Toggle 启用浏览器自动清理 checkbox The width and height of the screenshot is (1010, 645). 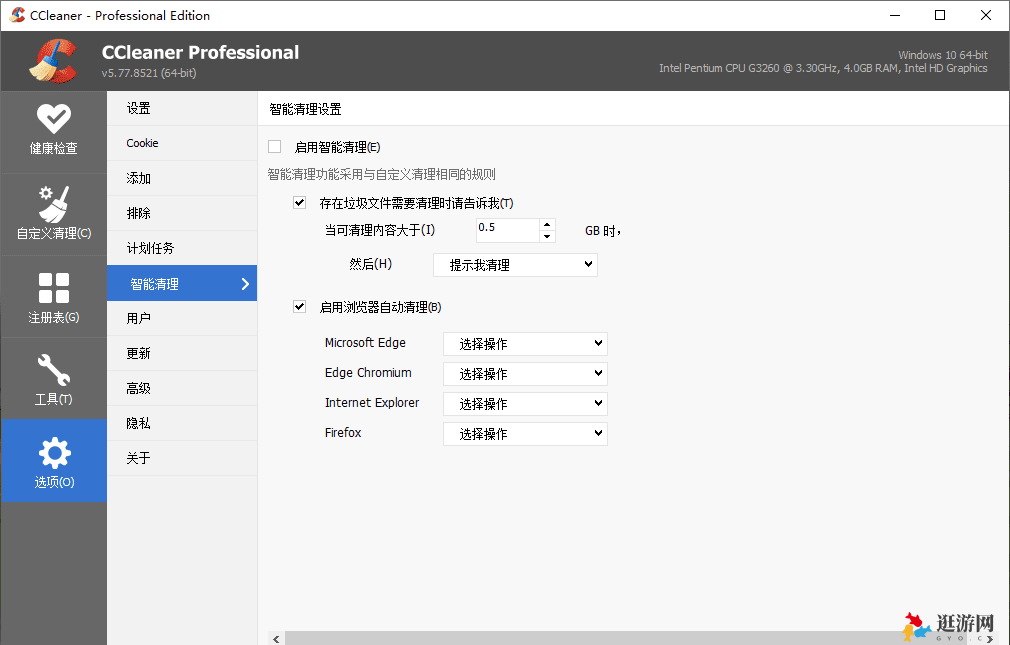[x=299, y=307]
